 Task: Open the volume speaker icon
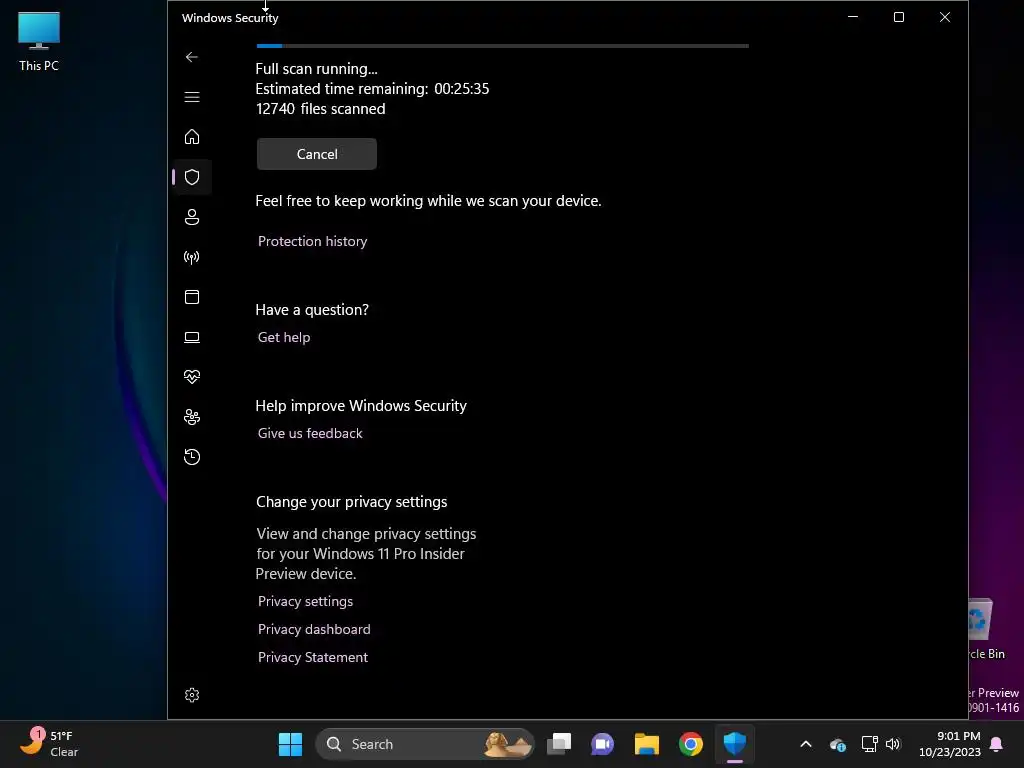coord(893,744)
